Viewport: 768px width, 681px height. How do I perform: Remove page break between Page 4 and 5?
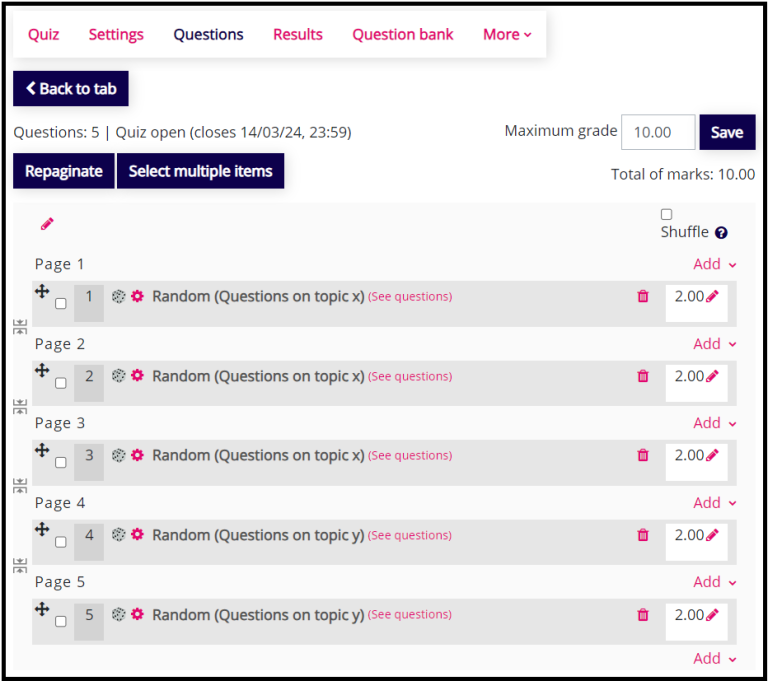coord(20,565)
